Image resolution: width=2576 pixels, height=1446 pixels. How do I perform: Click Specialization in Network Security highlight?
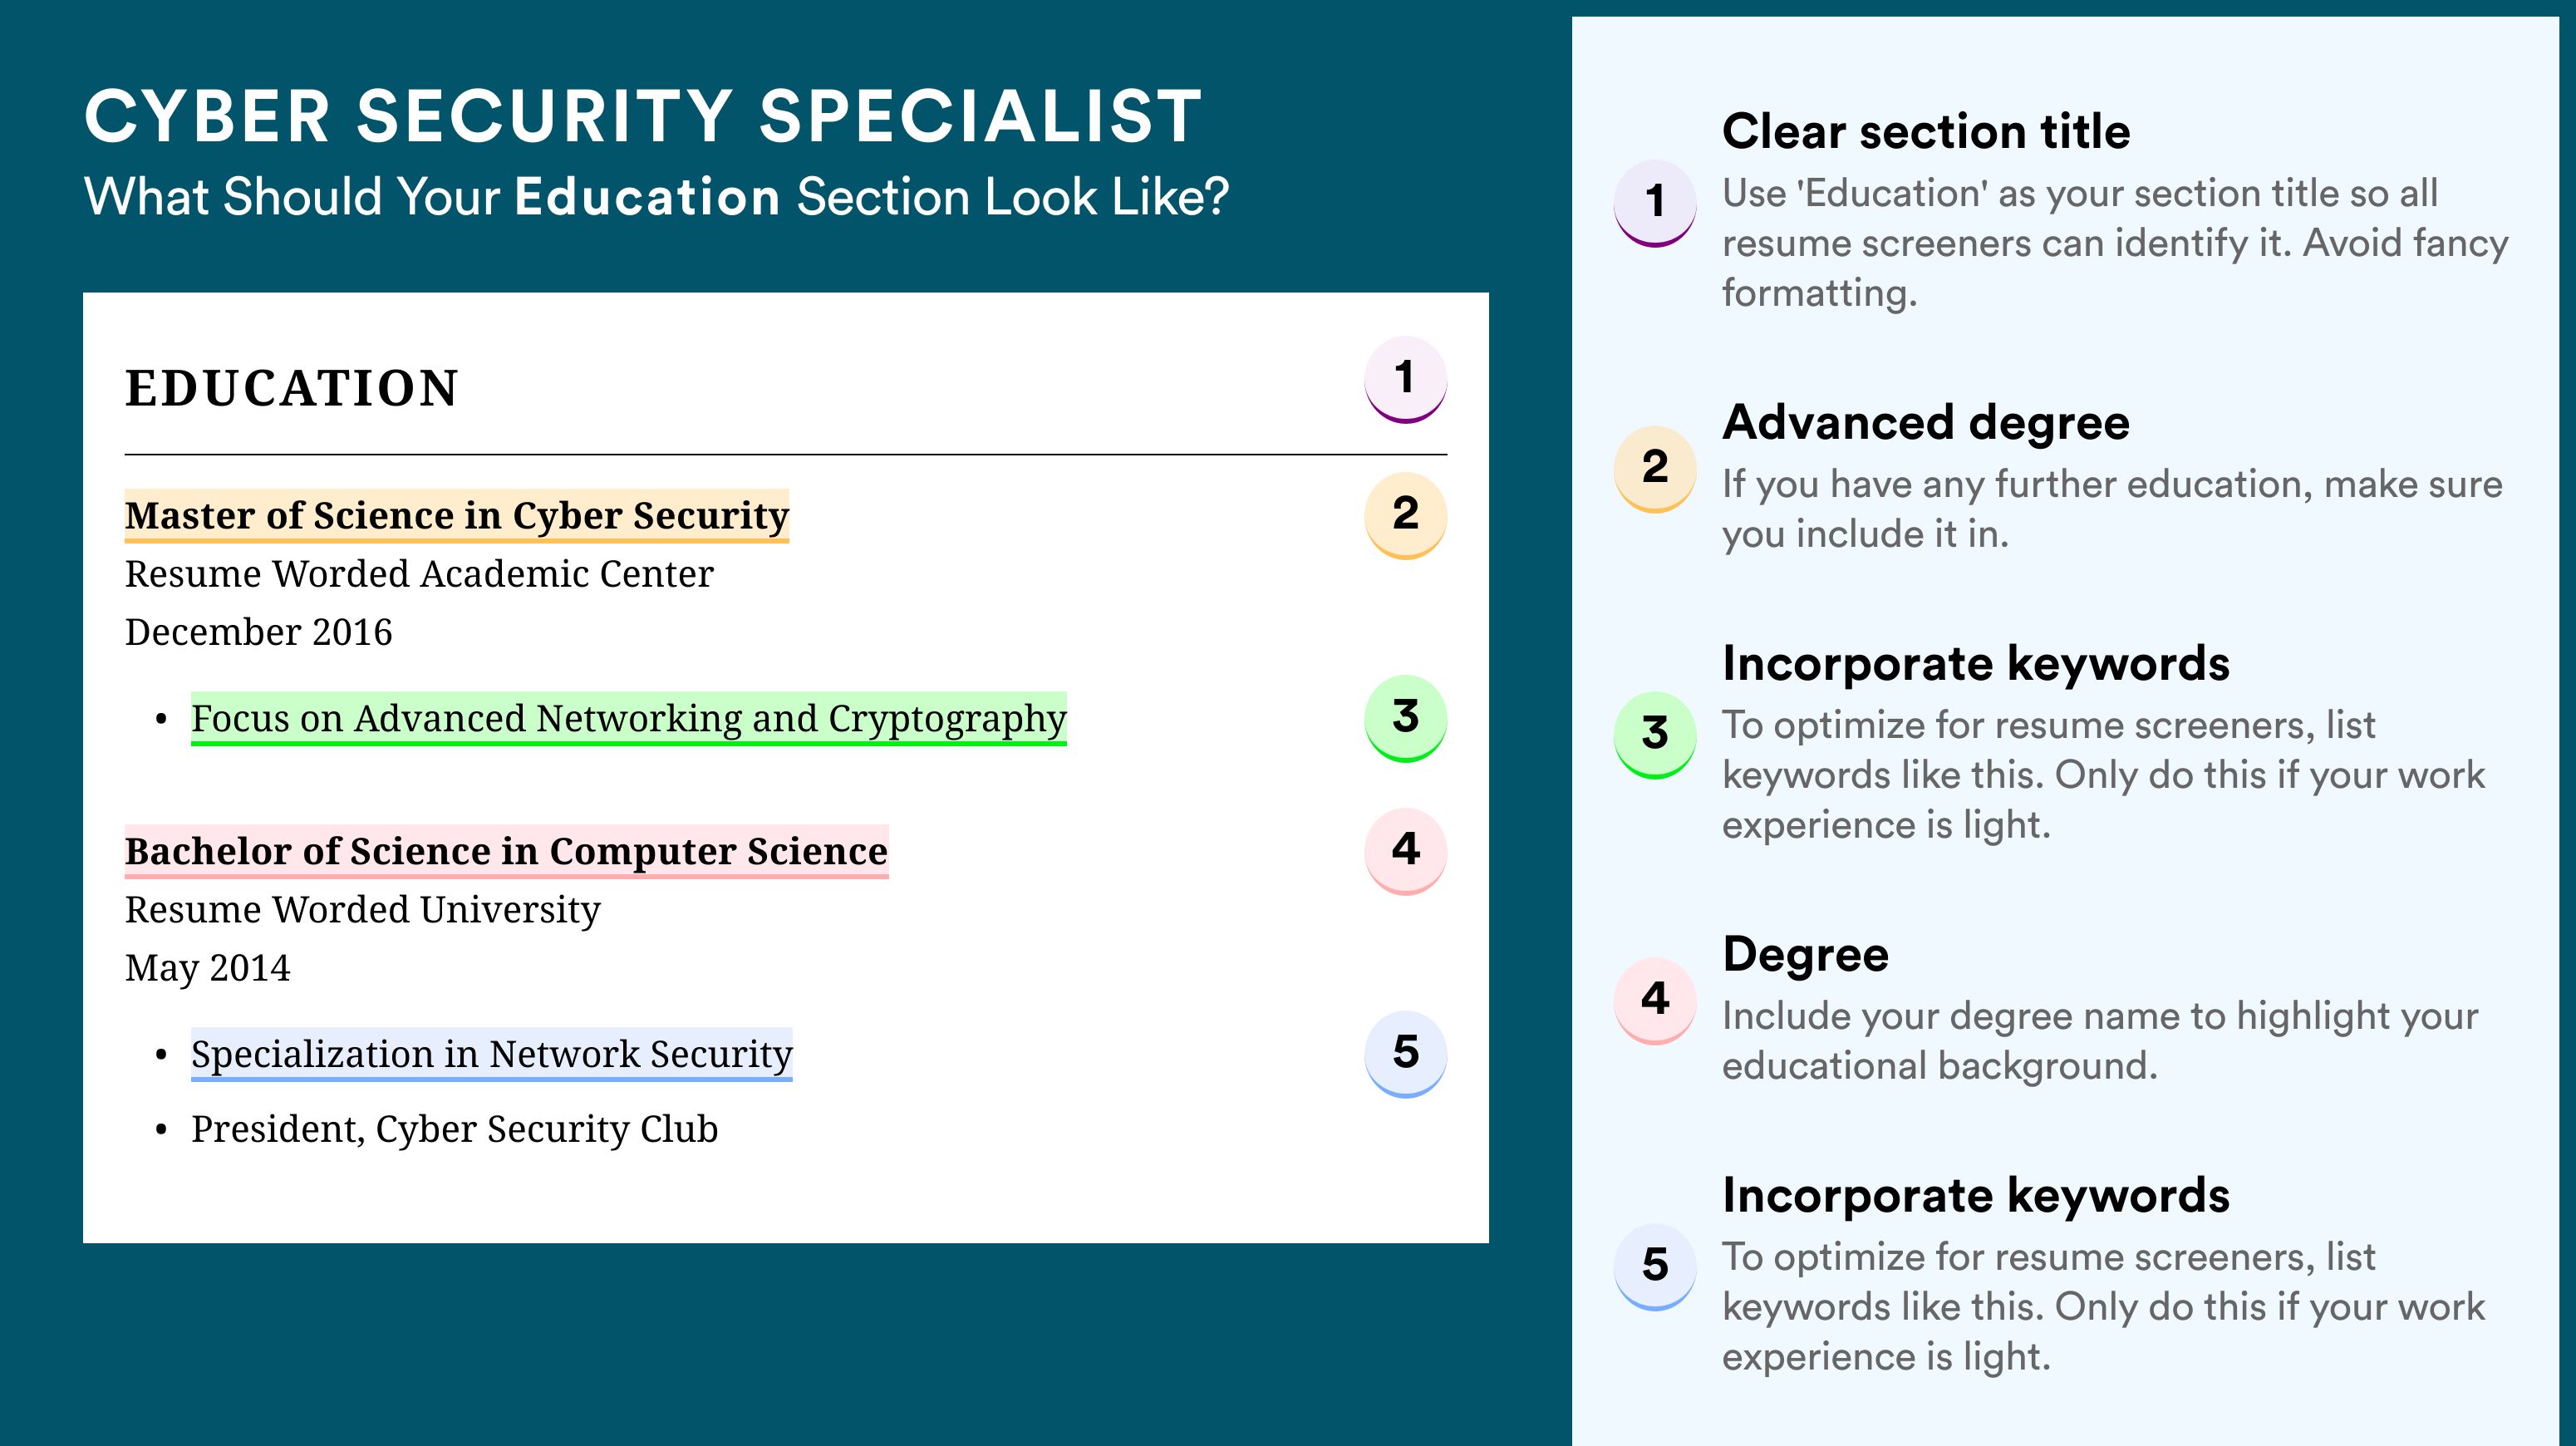click(x=492, y=1055)
